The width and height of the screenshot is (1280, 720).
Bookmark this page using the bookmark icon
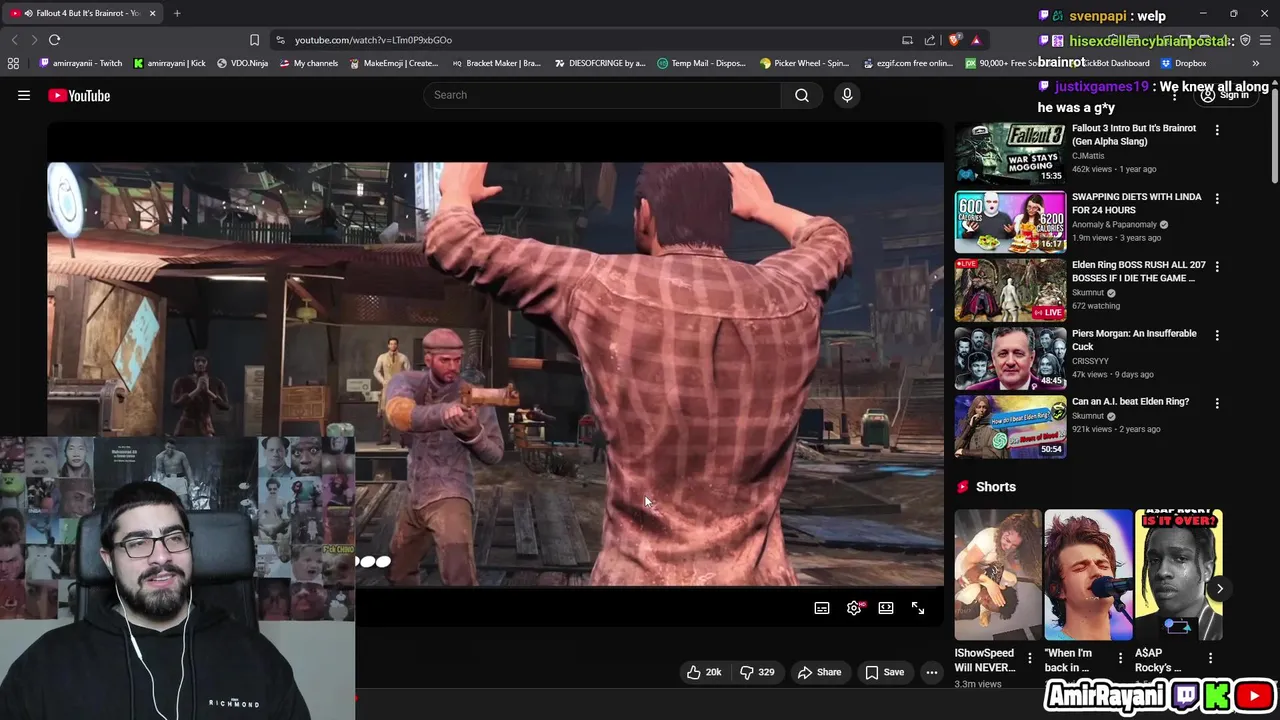254,40
